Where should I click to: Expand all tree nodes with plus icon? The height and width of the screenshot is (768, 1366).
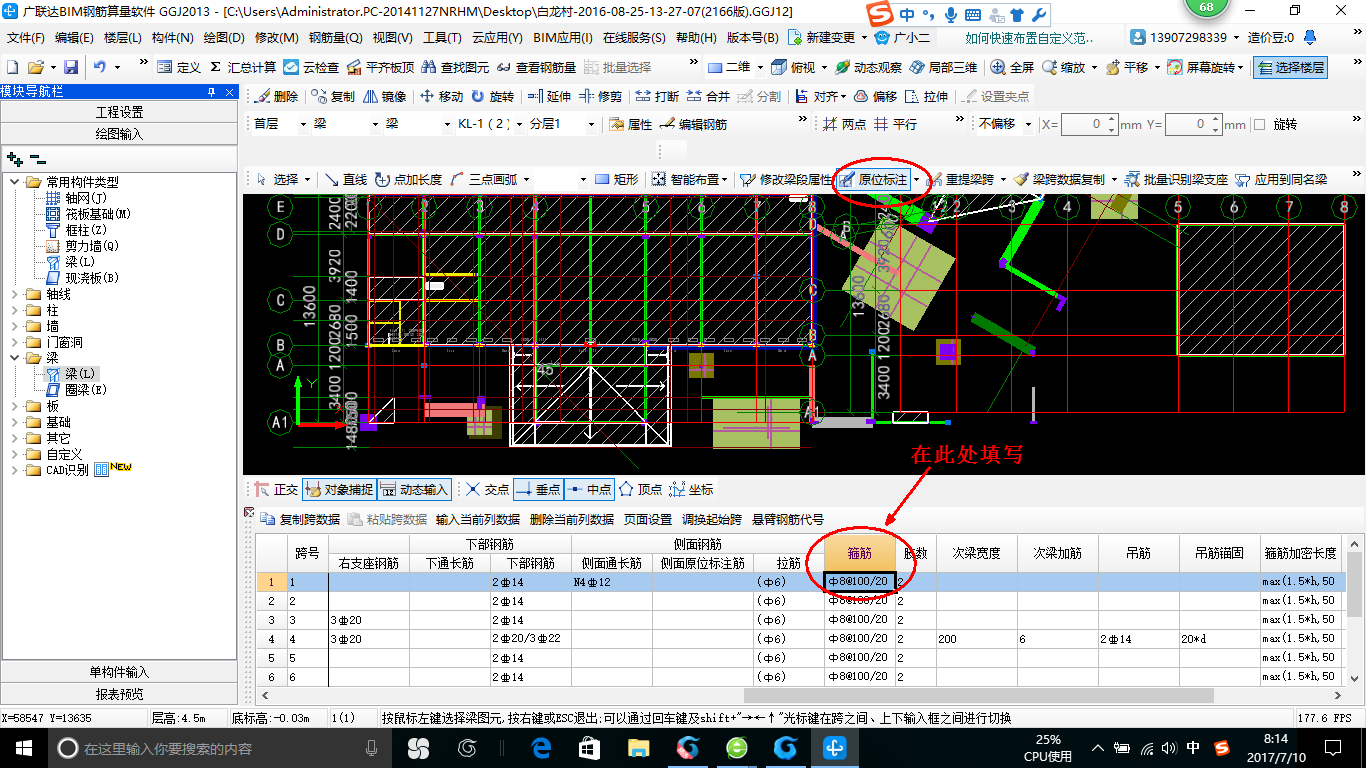coord(14,158)
